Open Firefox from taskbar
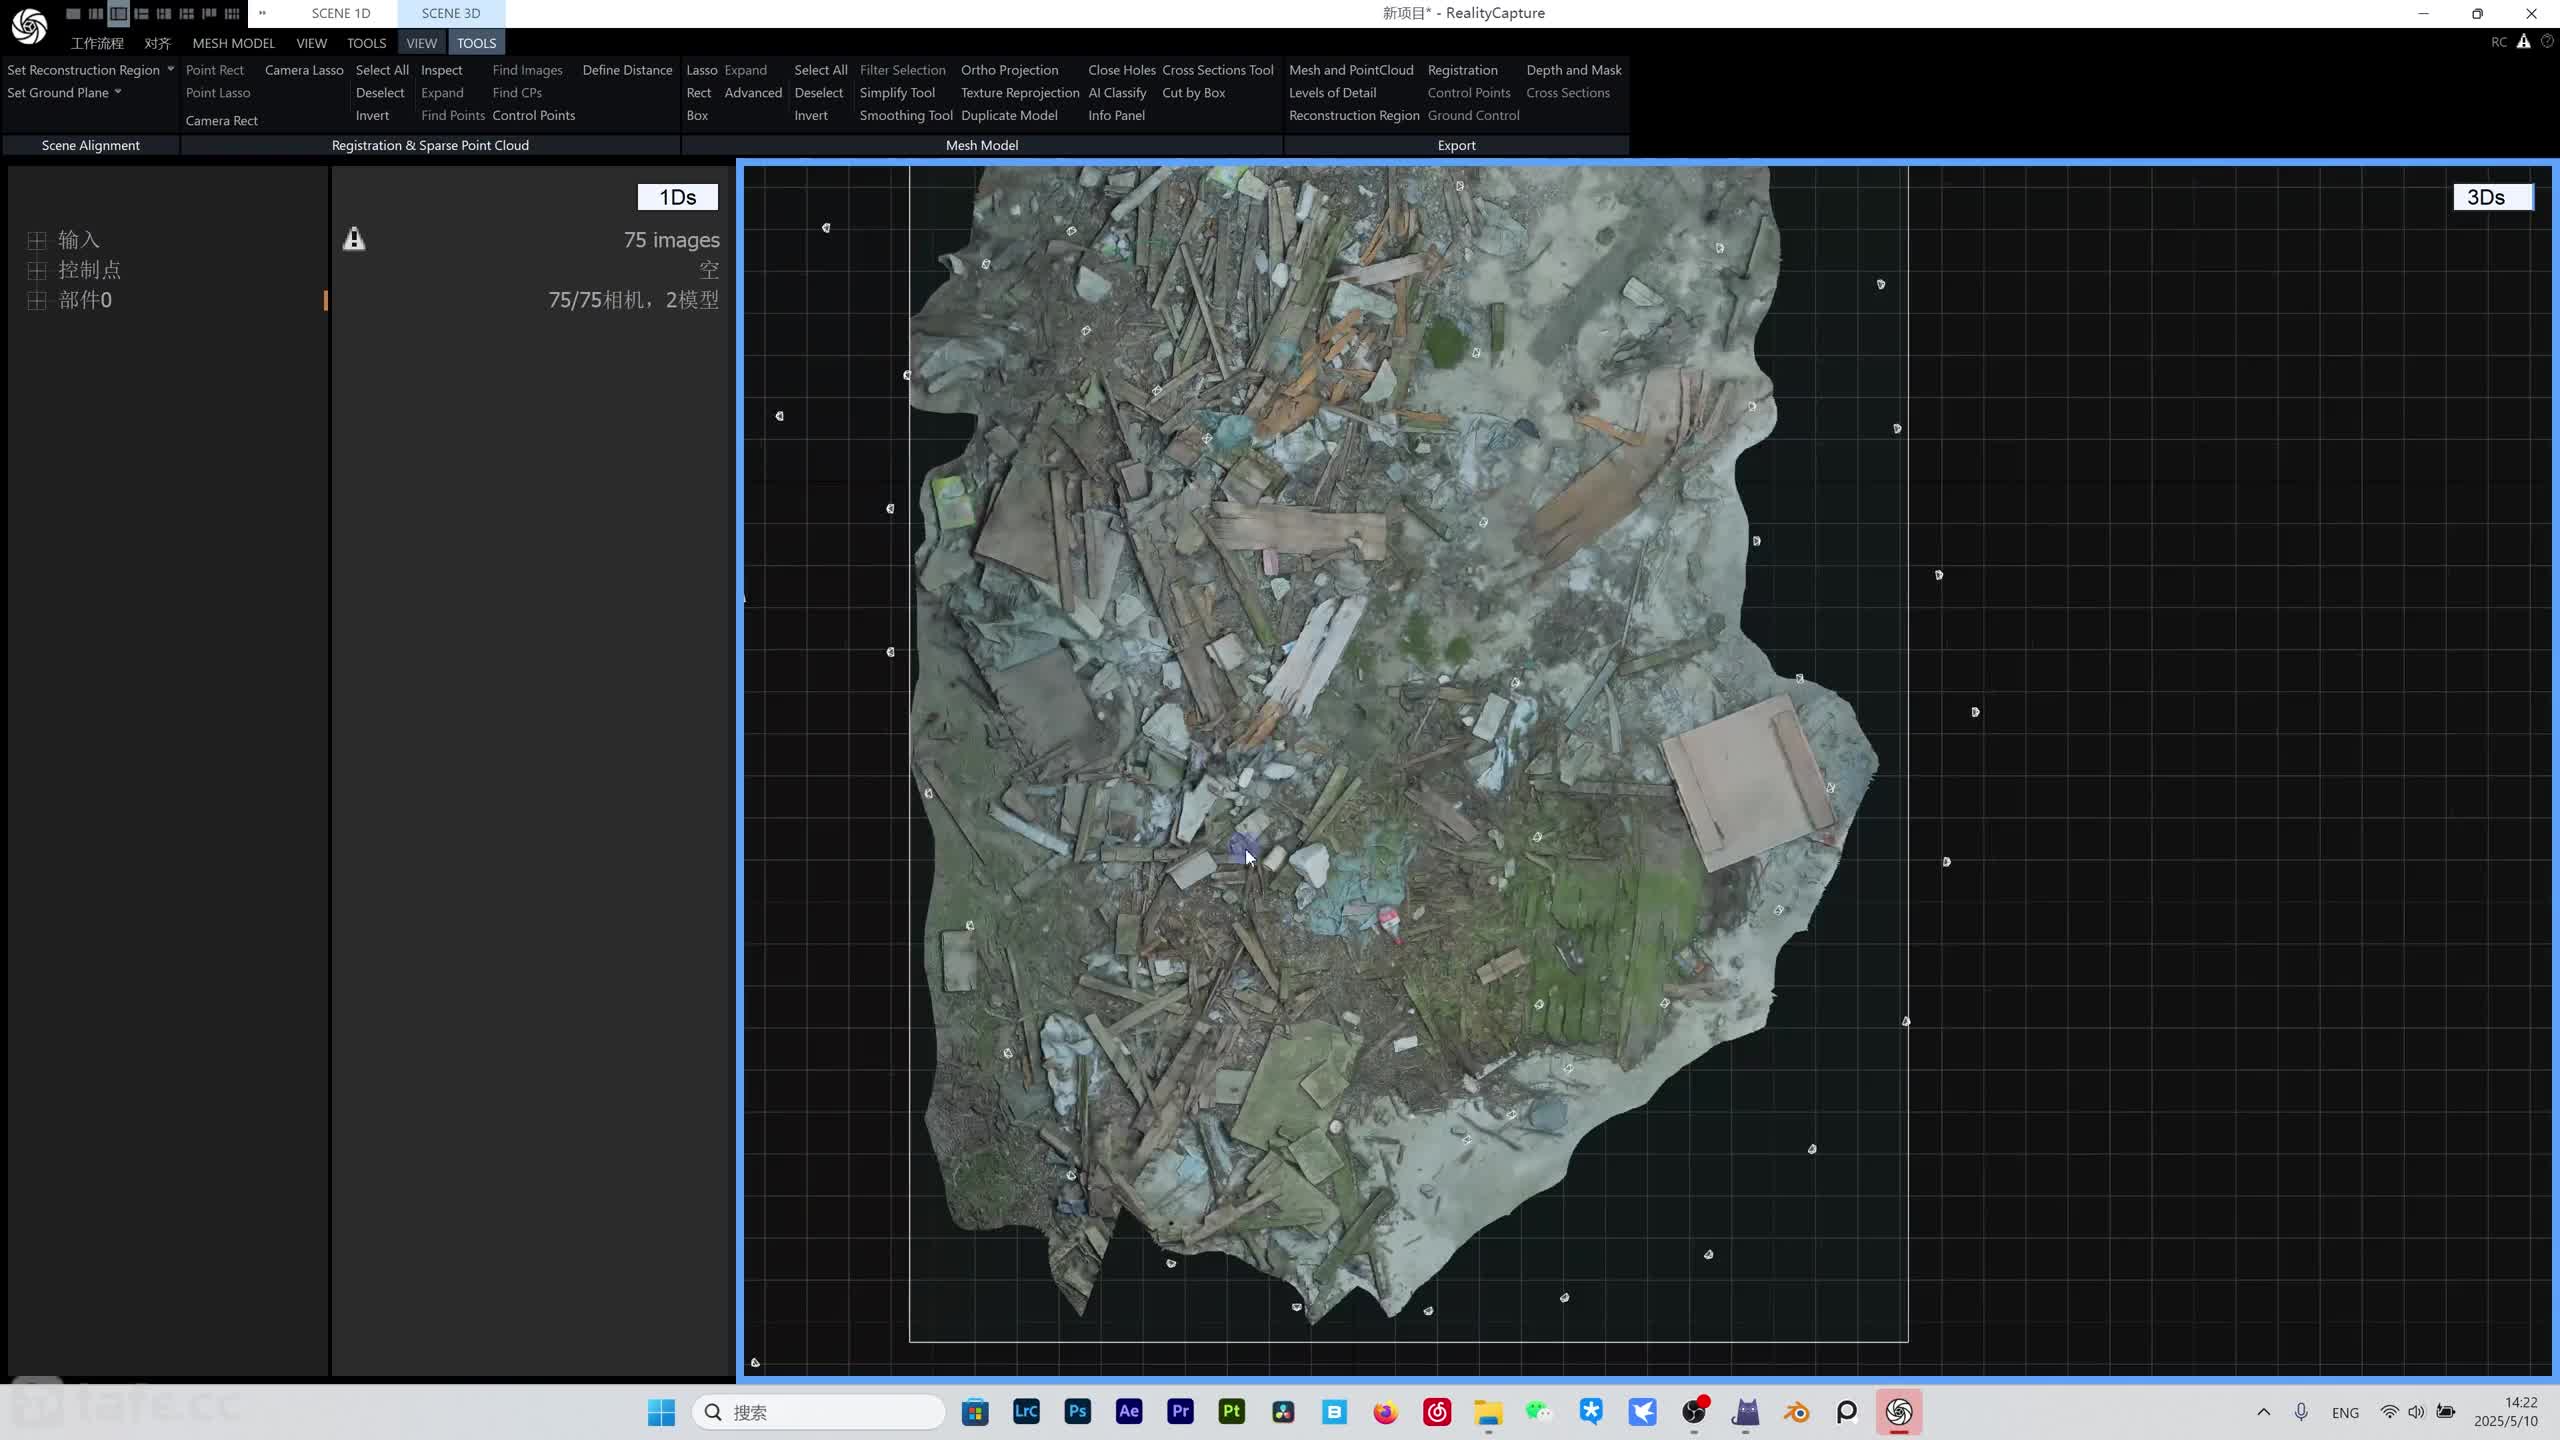 [1385, 1412]
